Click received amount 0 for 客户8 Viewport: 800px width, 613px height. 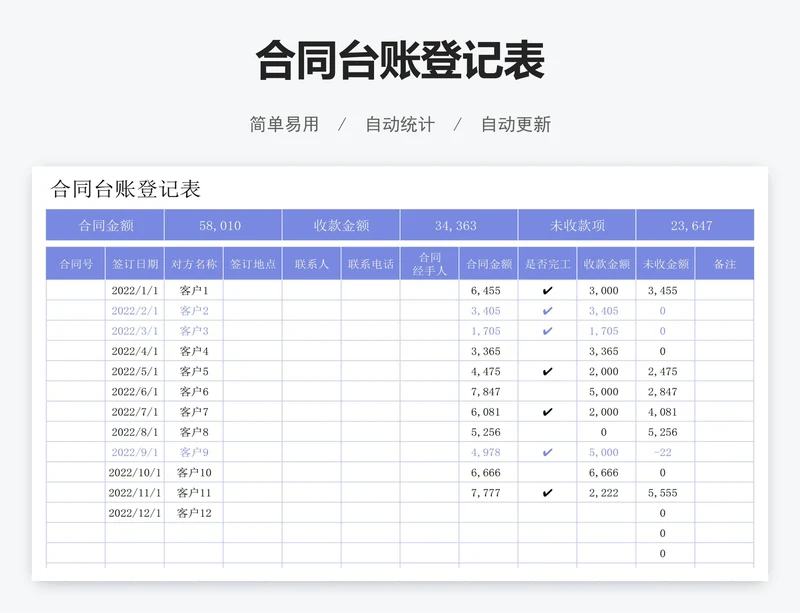(x=604, y=432)
